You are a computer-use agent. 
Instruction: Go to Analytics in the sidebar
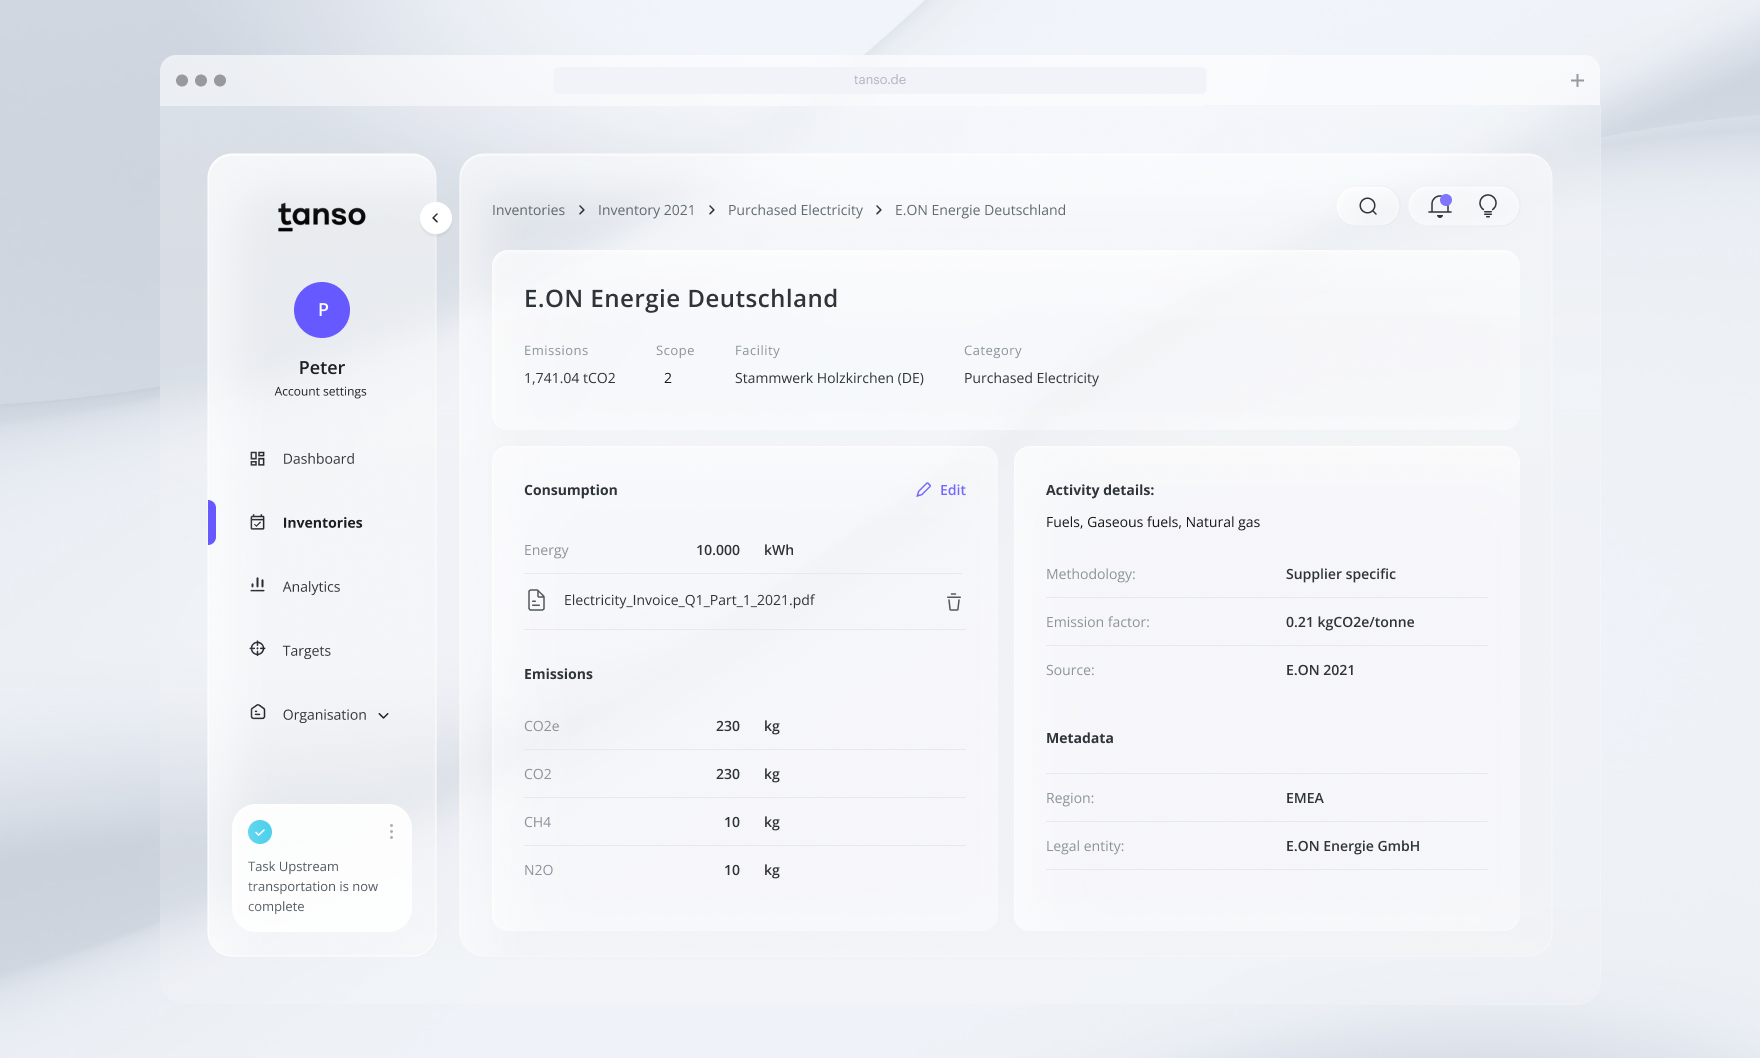(312, 586)
